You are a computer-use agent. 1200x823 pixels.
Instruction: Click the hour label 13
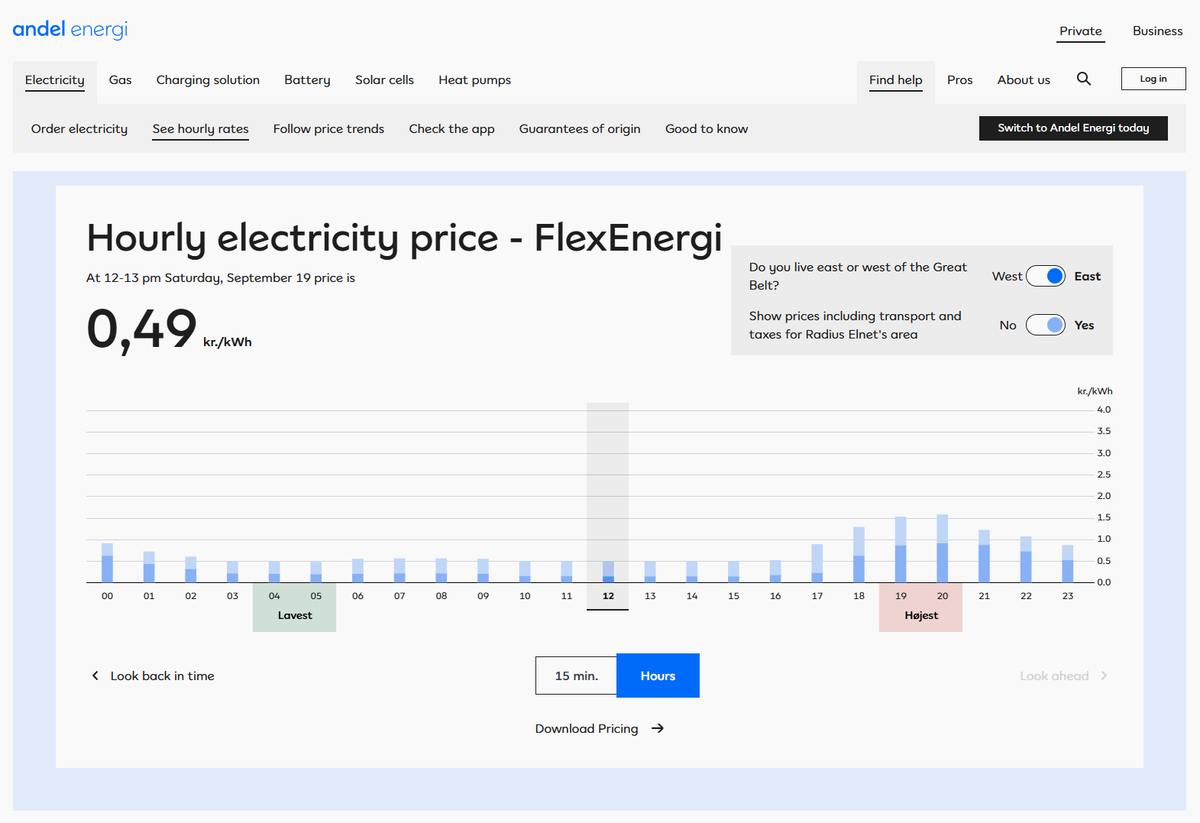coord(650,595)
